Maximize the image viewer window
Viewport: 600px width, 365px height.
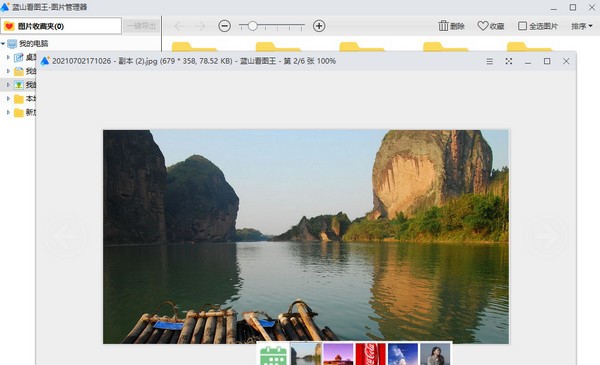(547, 61)
